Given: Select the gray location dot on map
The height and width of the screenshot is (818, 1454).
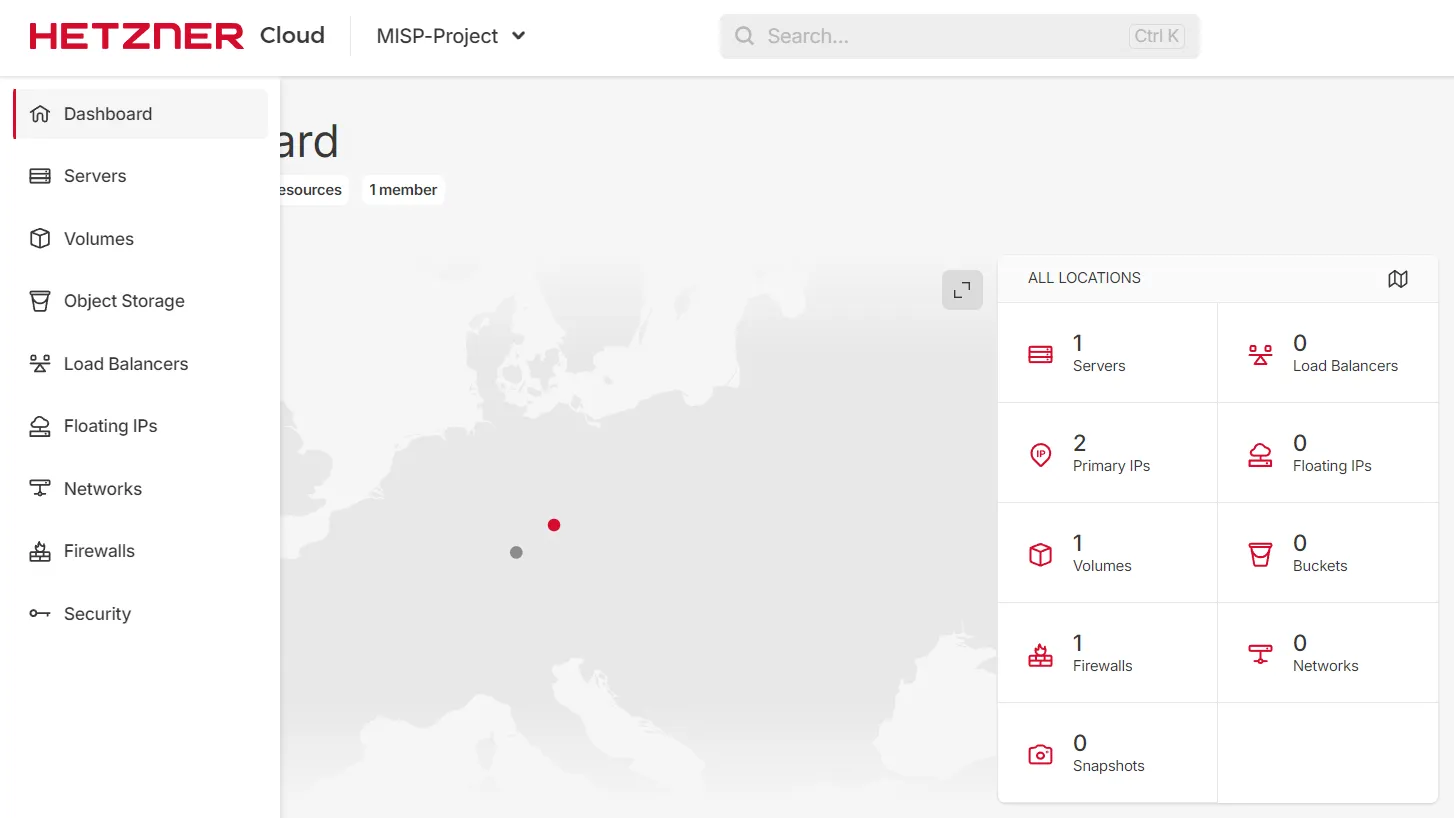Looking at the screenshot, I should click(516, 552).
